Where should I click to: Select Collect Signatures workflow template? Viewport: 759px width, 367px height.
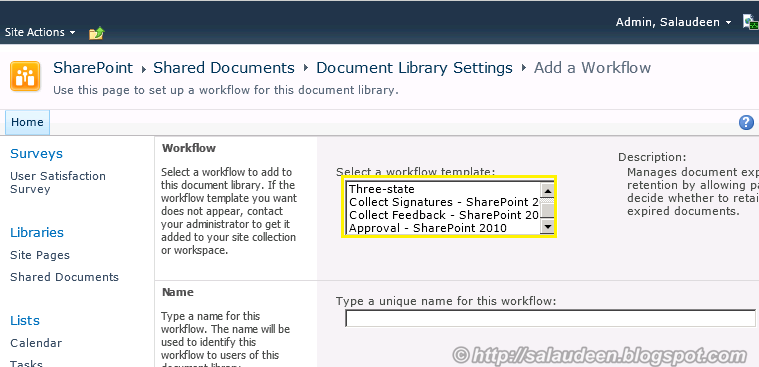click(443, 202)
